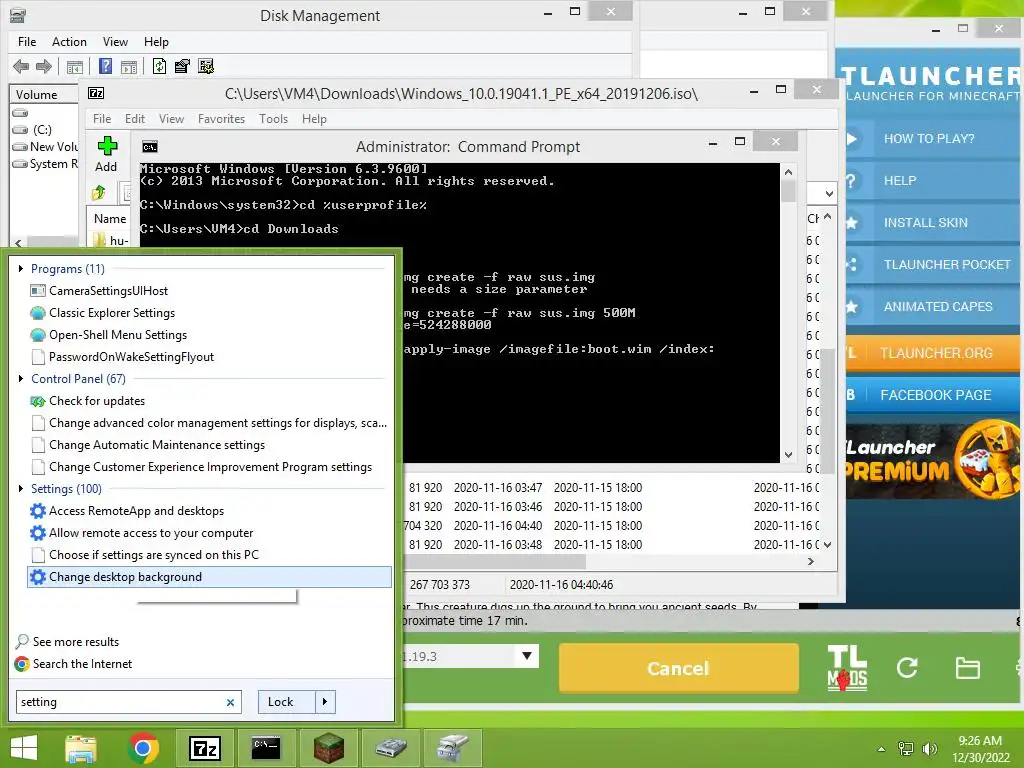
Task: Open the Properties icon in Disk Management toolbar
Action: tap(182, 66)
